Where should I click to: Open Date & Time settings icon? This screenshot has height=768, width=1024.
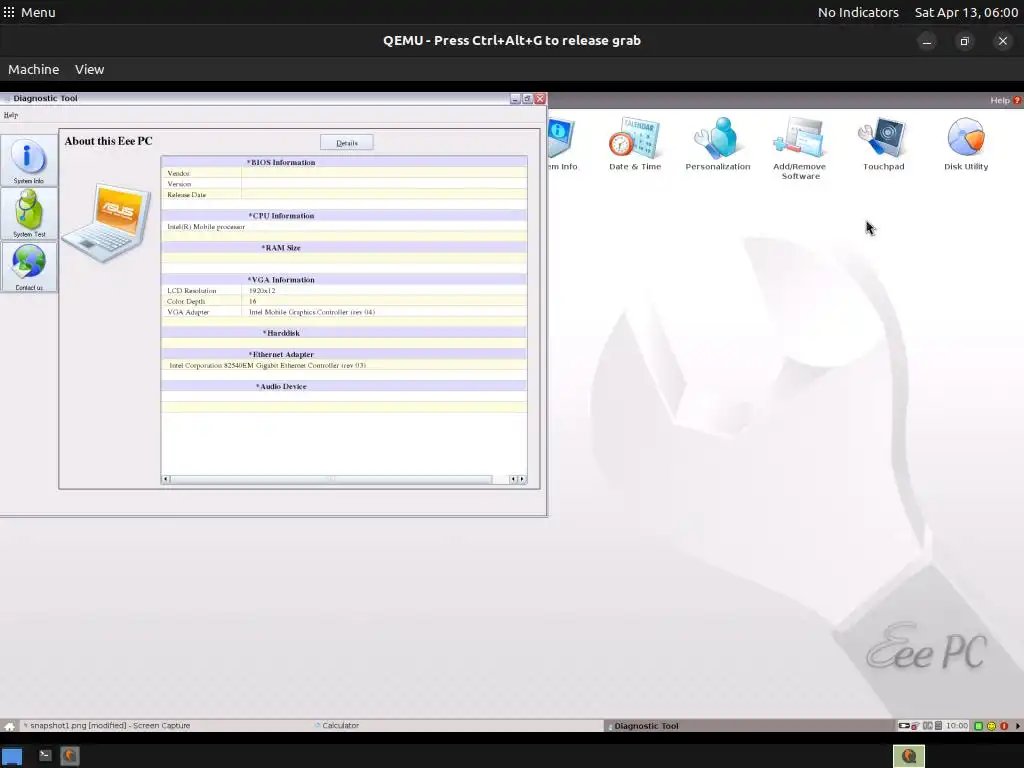point(635,144)
